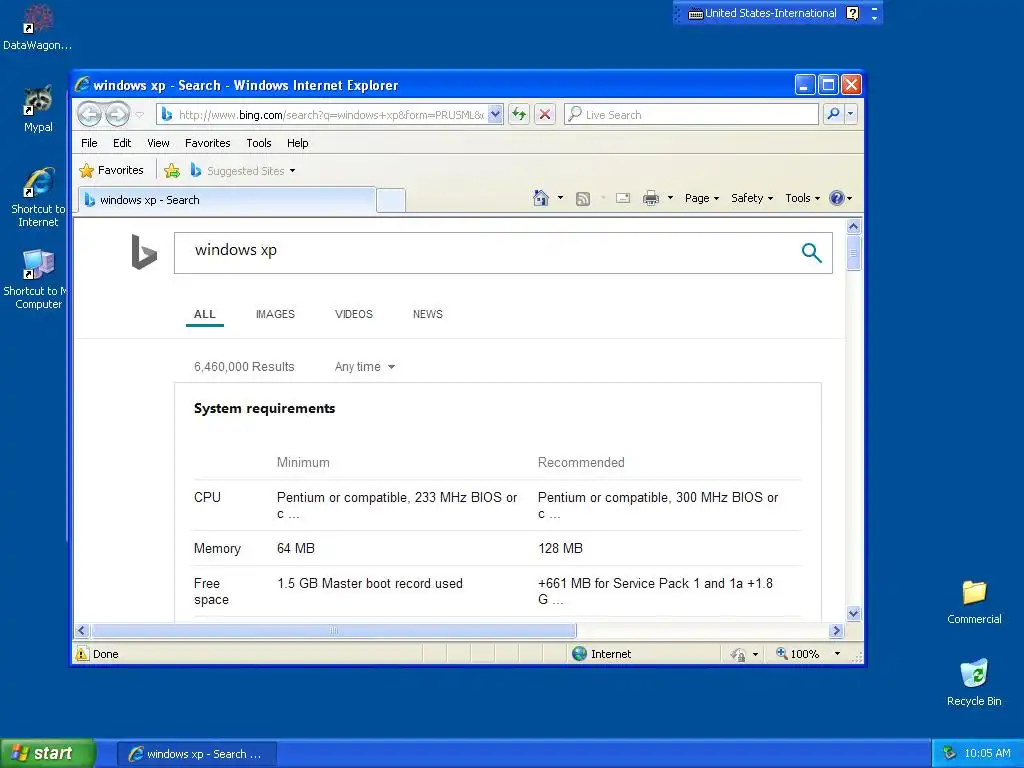Click the language bar help question icon
Viewport: 1024px width, 768px height.
[x=852, y=13]
